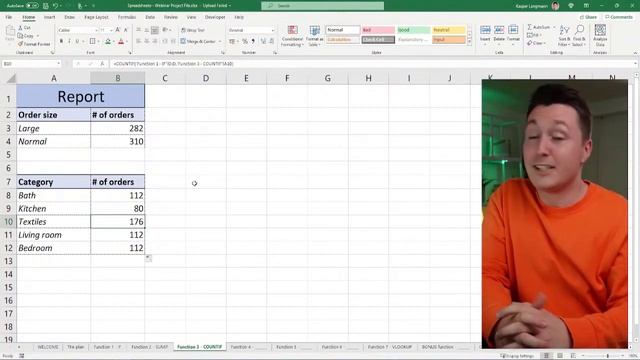
Task: Open the Sort & Filter menu
Action: click(564, 35)
